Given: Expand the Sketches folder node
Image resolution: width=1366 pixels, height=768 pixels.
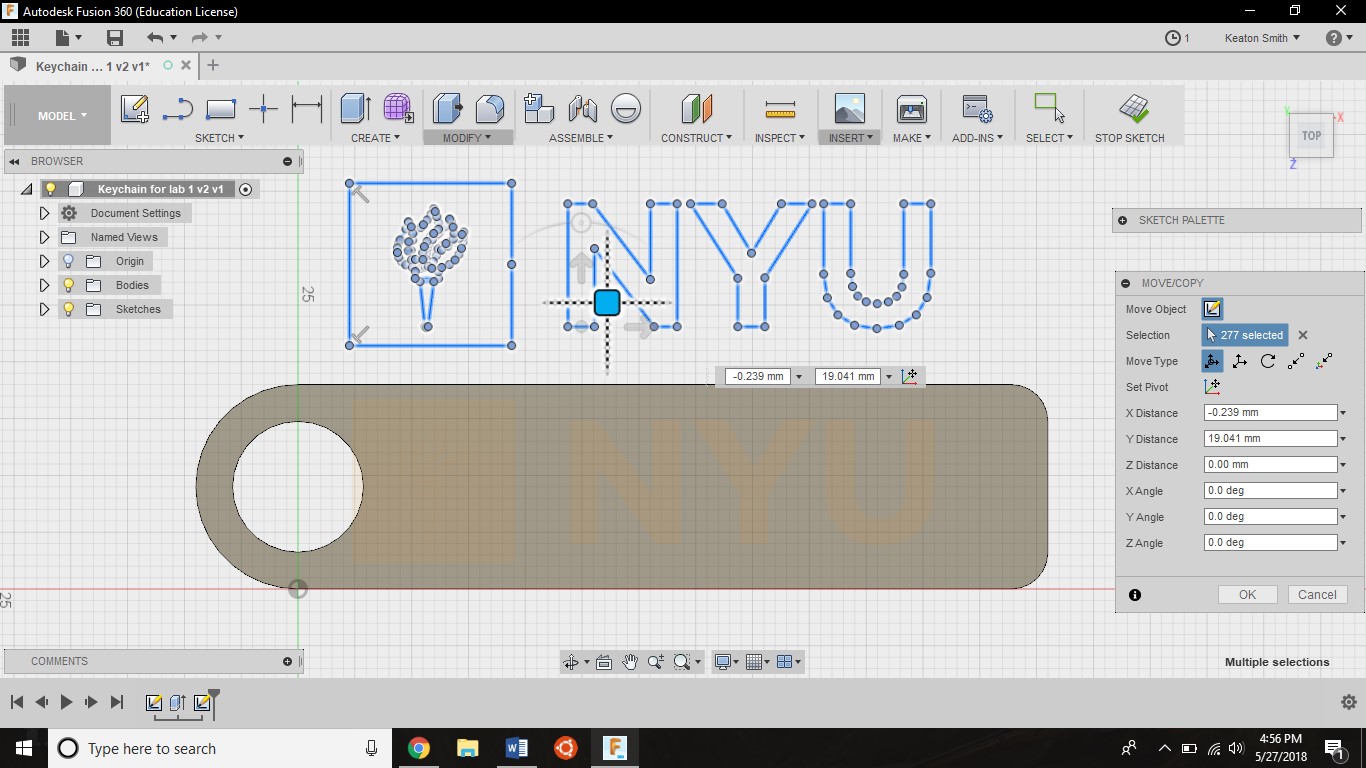Looking at the screenshot, I should [x=44, y=309].
